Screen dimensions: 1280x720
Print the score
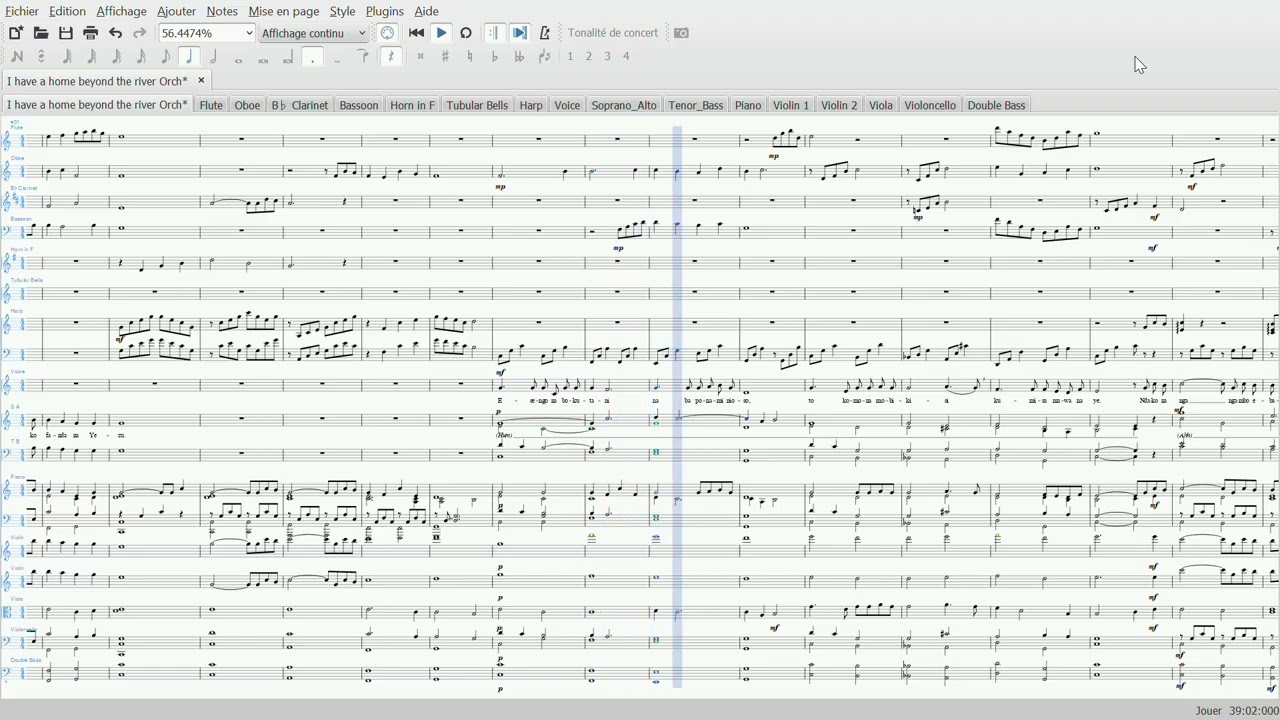click(91, 33)
